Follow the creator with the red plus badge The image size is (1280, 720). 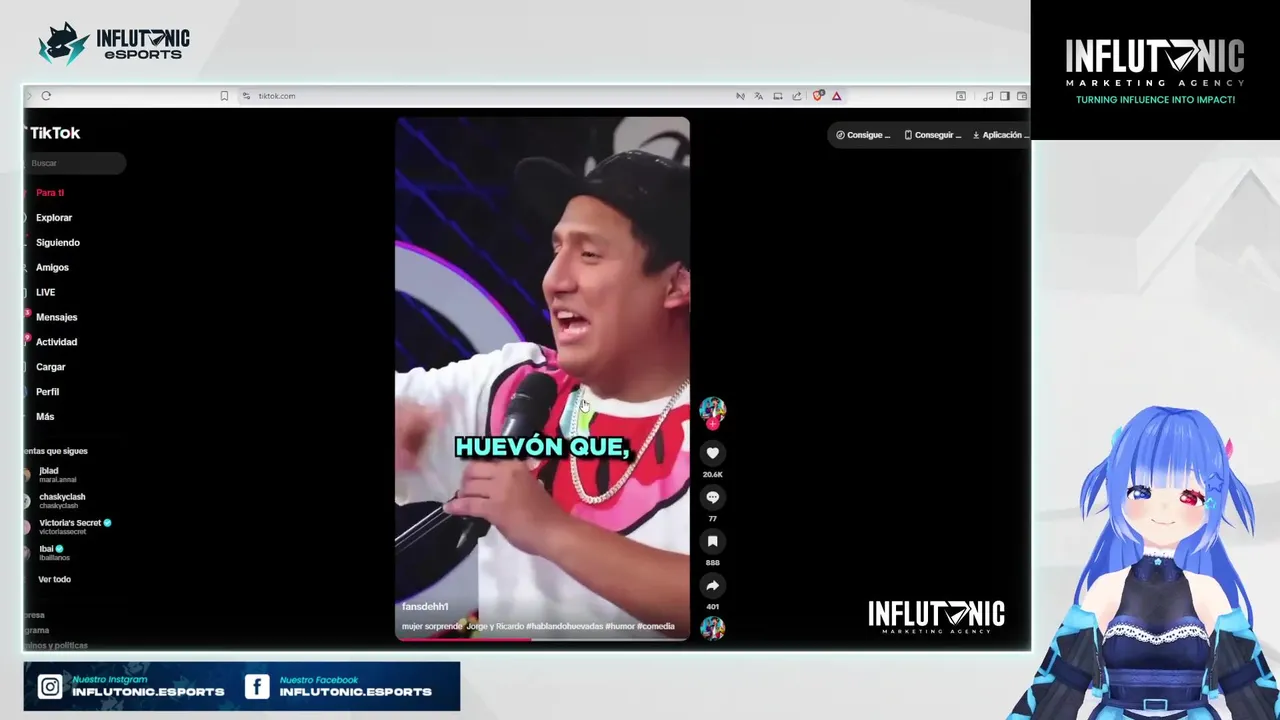[x=712, y=424]
